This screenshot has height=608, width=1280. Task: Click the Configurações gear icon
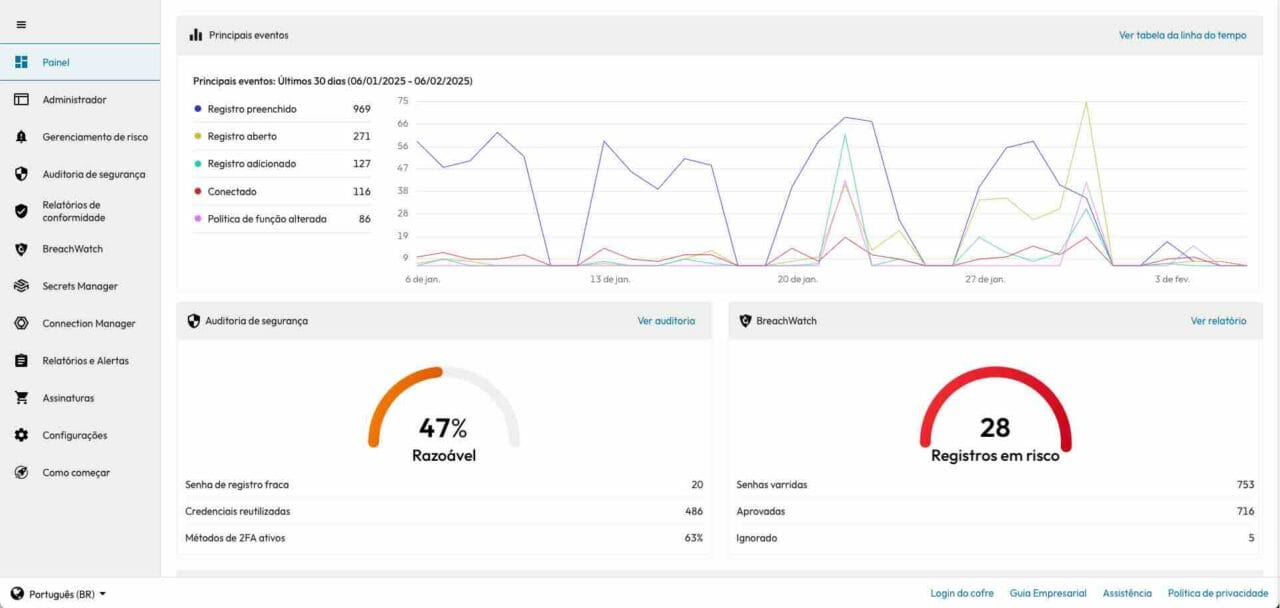[x=21, y=435]
